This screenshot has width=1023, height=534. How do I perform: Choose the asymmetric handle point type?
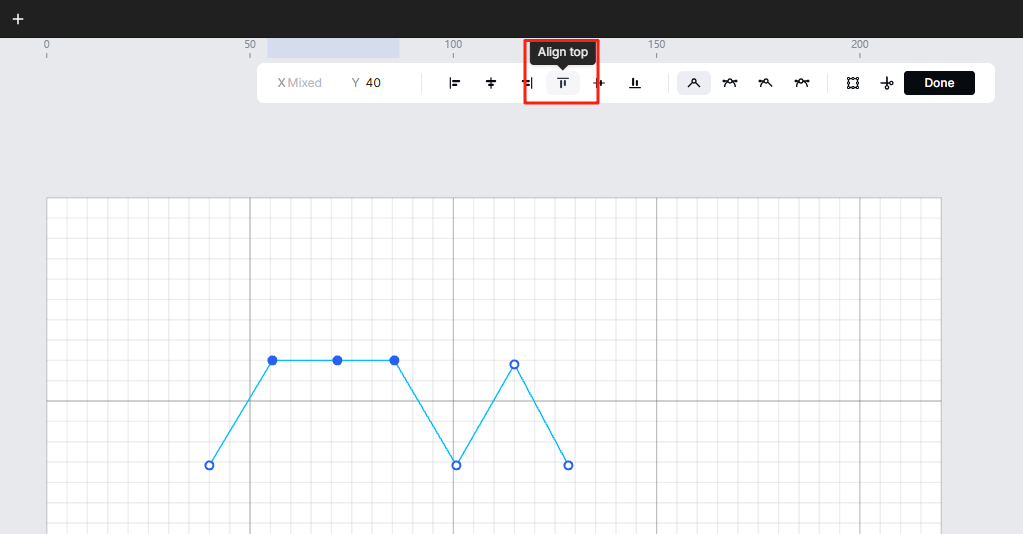pos(802,83)
